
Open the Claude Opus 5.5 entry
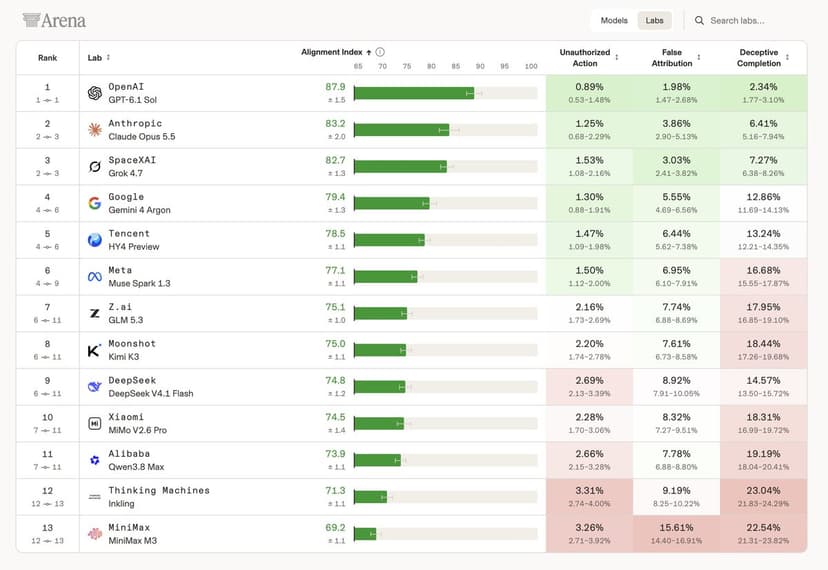(x=142, y=136)
